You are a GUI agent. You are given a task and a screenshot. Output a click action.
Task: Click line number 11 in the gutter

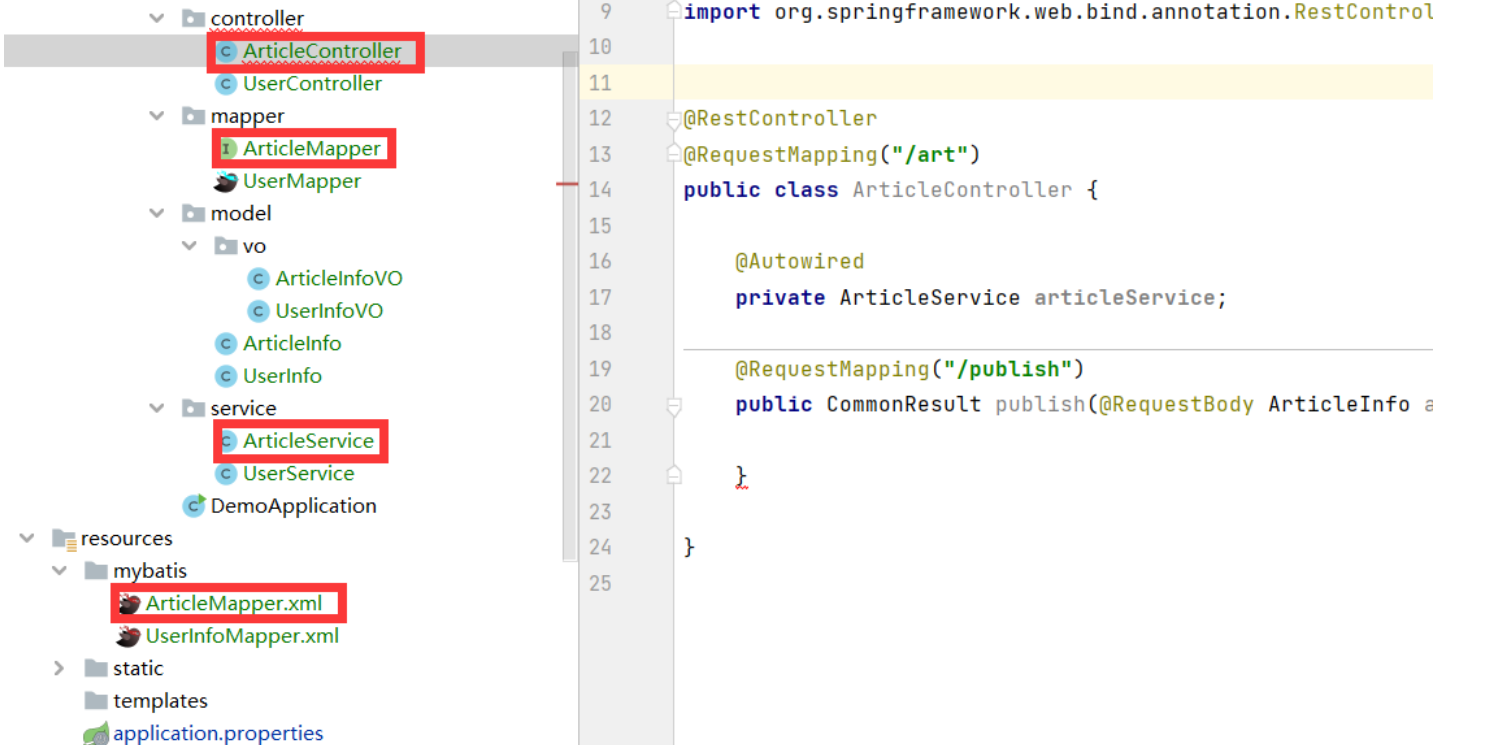(x=600, y=83)
